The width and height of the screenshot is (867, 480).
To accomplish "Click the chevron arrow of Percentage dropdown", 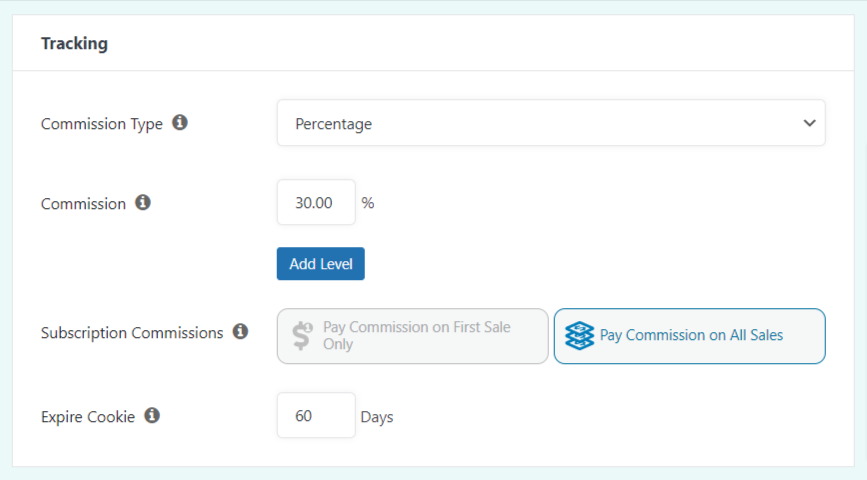I will point(809,123).
